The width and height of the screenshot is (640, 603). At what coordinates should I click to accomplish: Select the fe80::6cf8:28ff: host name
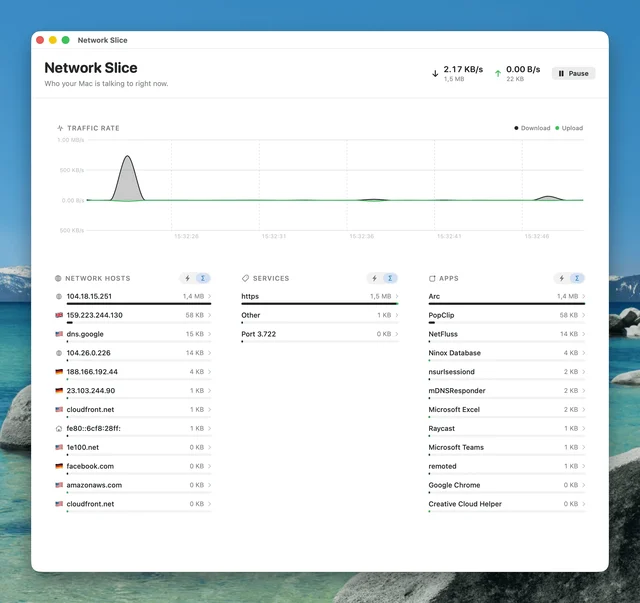[x=93, y=429]
